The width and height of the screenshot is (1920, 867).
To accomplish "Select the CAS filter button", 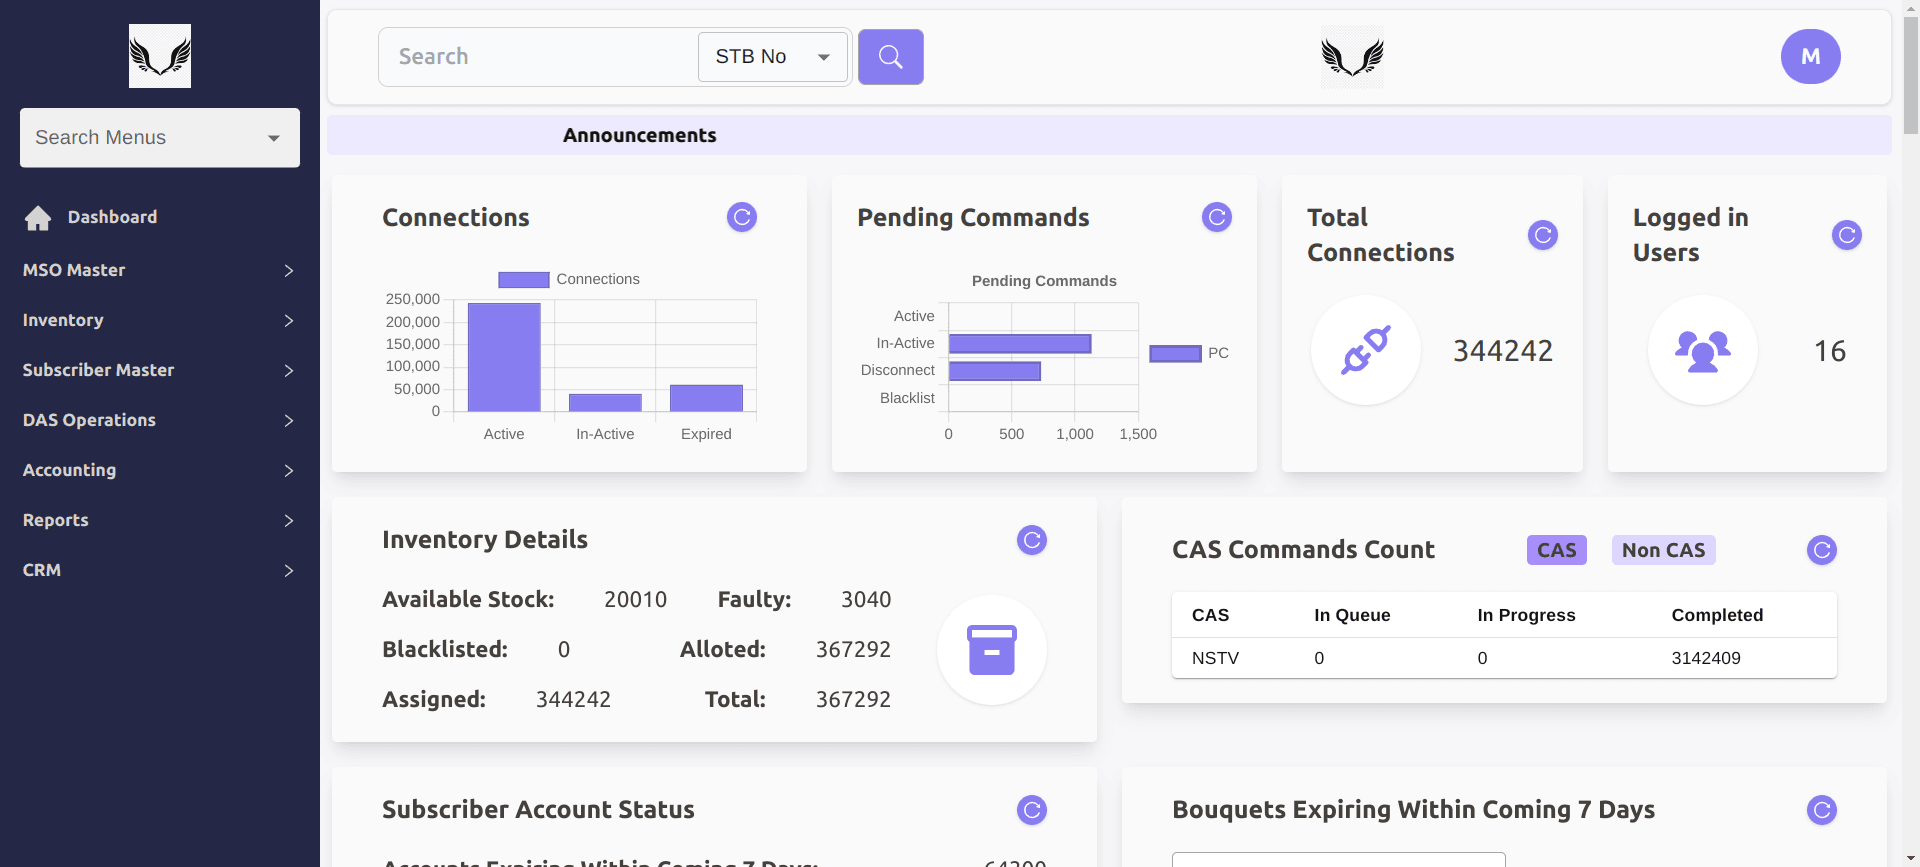I will click(1556, 550).
